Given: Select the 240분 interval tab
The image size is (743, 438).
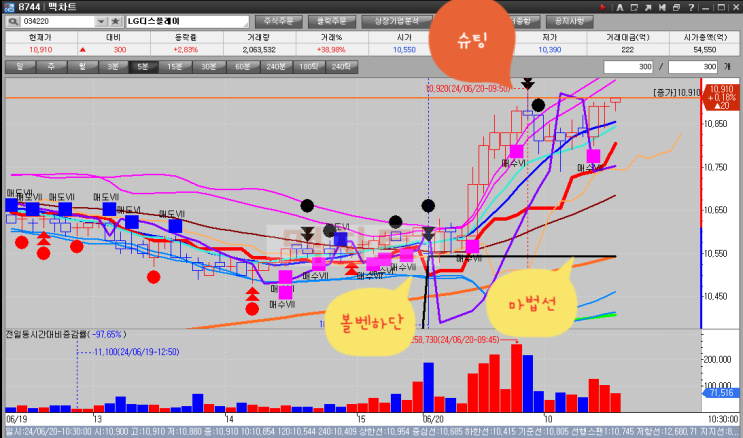Looking at the screenshot, I should tap(276, 67).
